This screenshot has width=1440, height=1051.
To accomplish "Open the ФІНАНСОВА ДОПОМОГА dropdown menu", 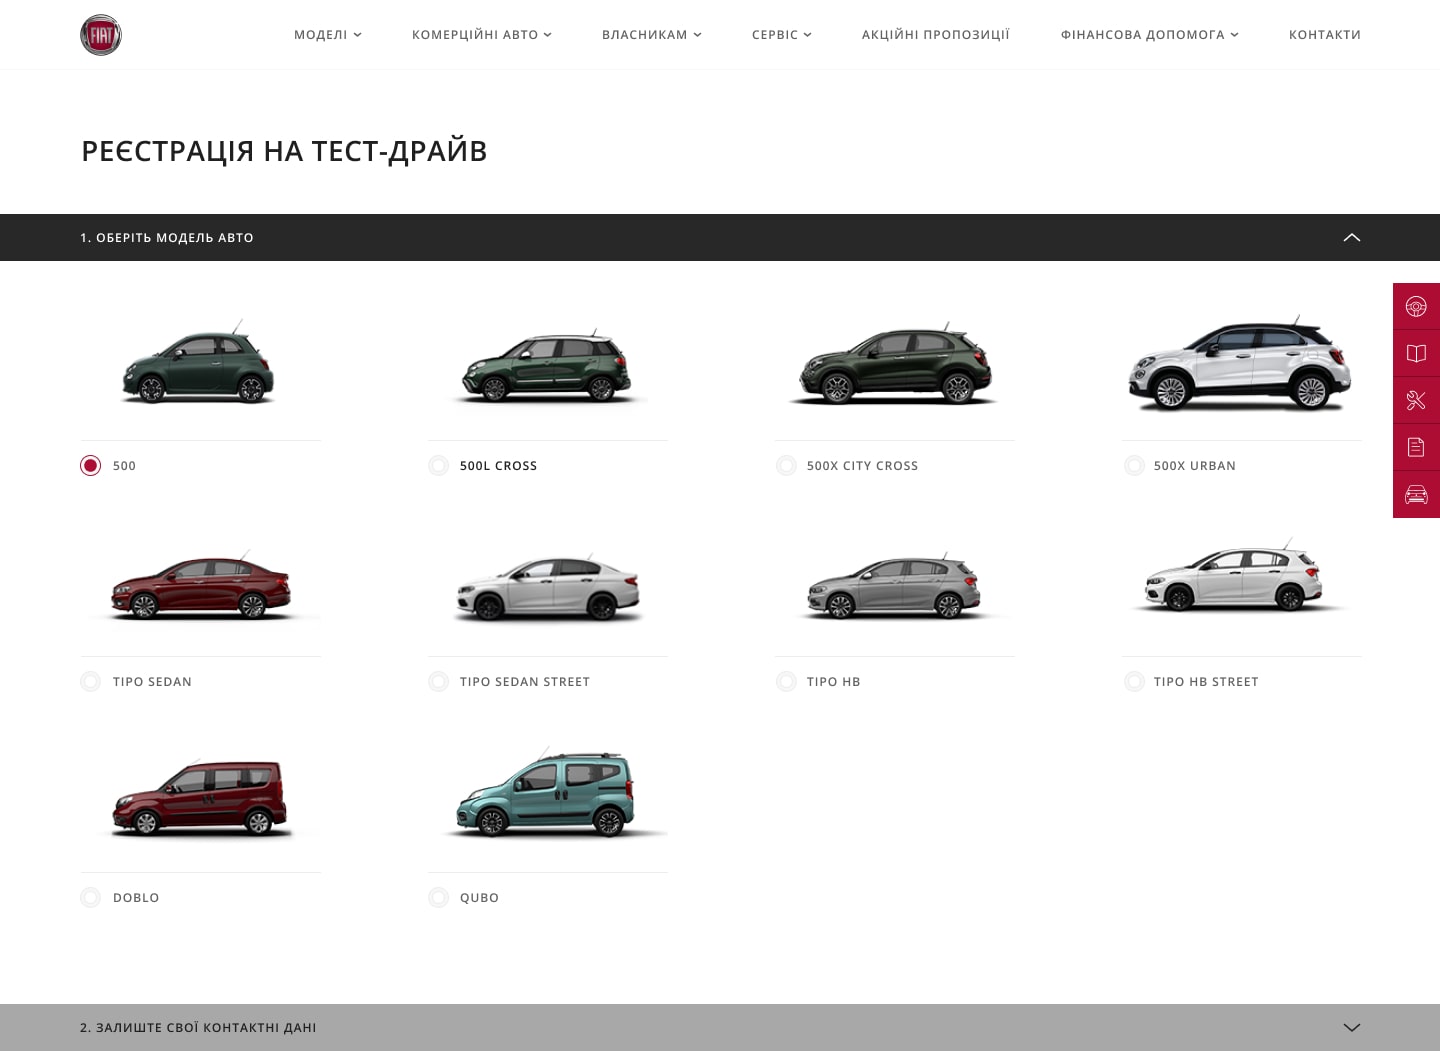I will 1150,35.
